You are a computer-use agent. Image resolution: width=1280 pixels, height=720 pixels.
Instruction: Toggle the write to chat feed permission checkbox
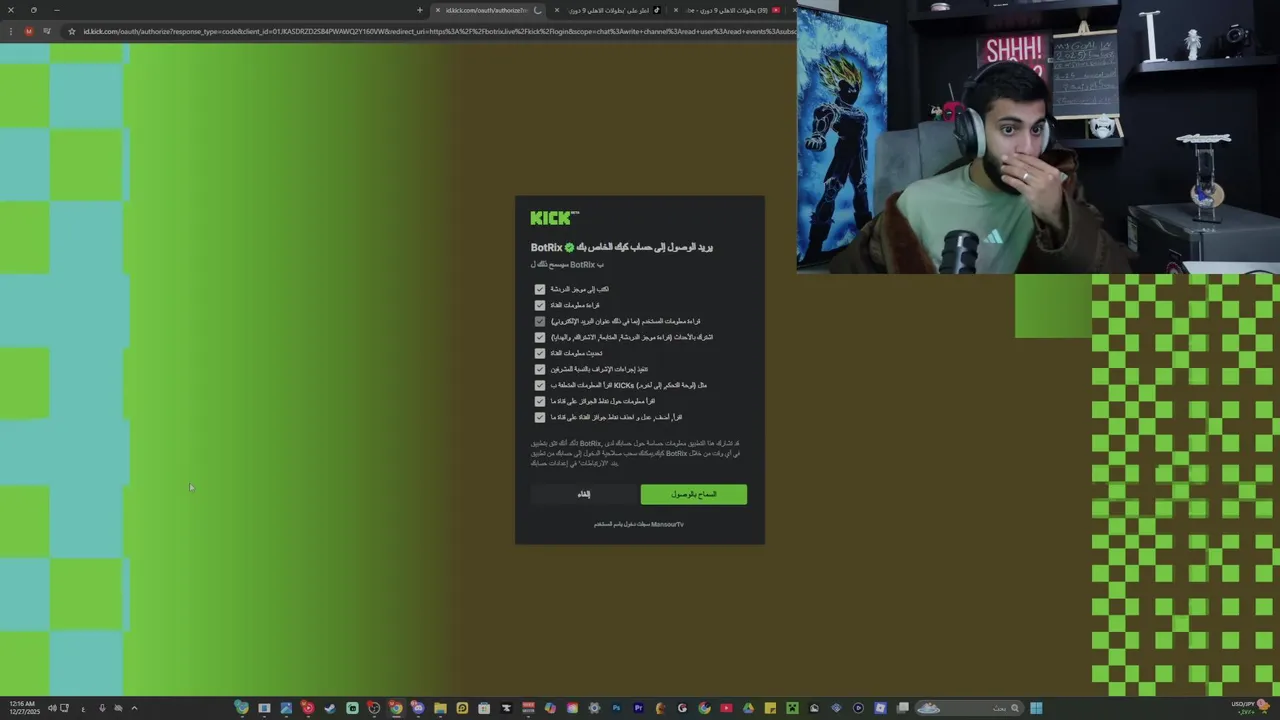click(540, 289)
